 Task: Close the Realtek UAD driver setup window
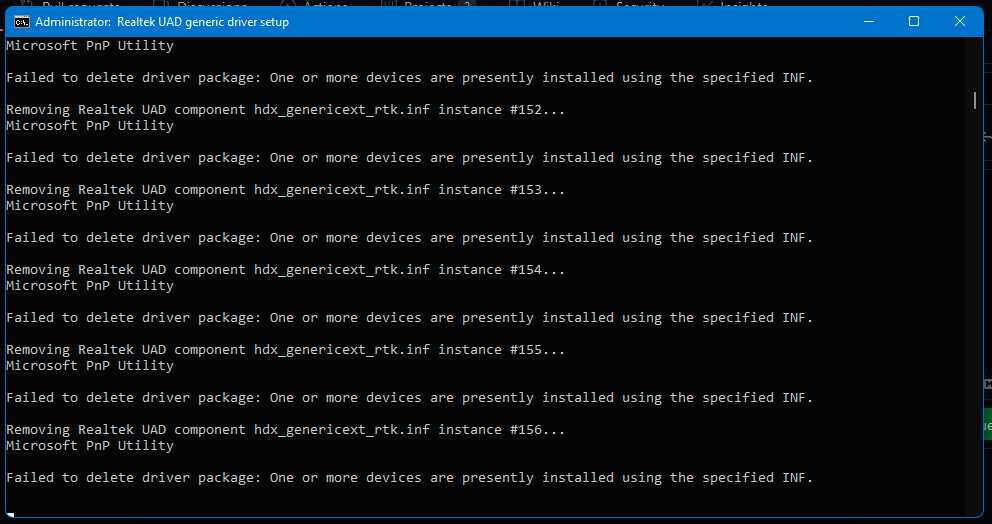960,22
